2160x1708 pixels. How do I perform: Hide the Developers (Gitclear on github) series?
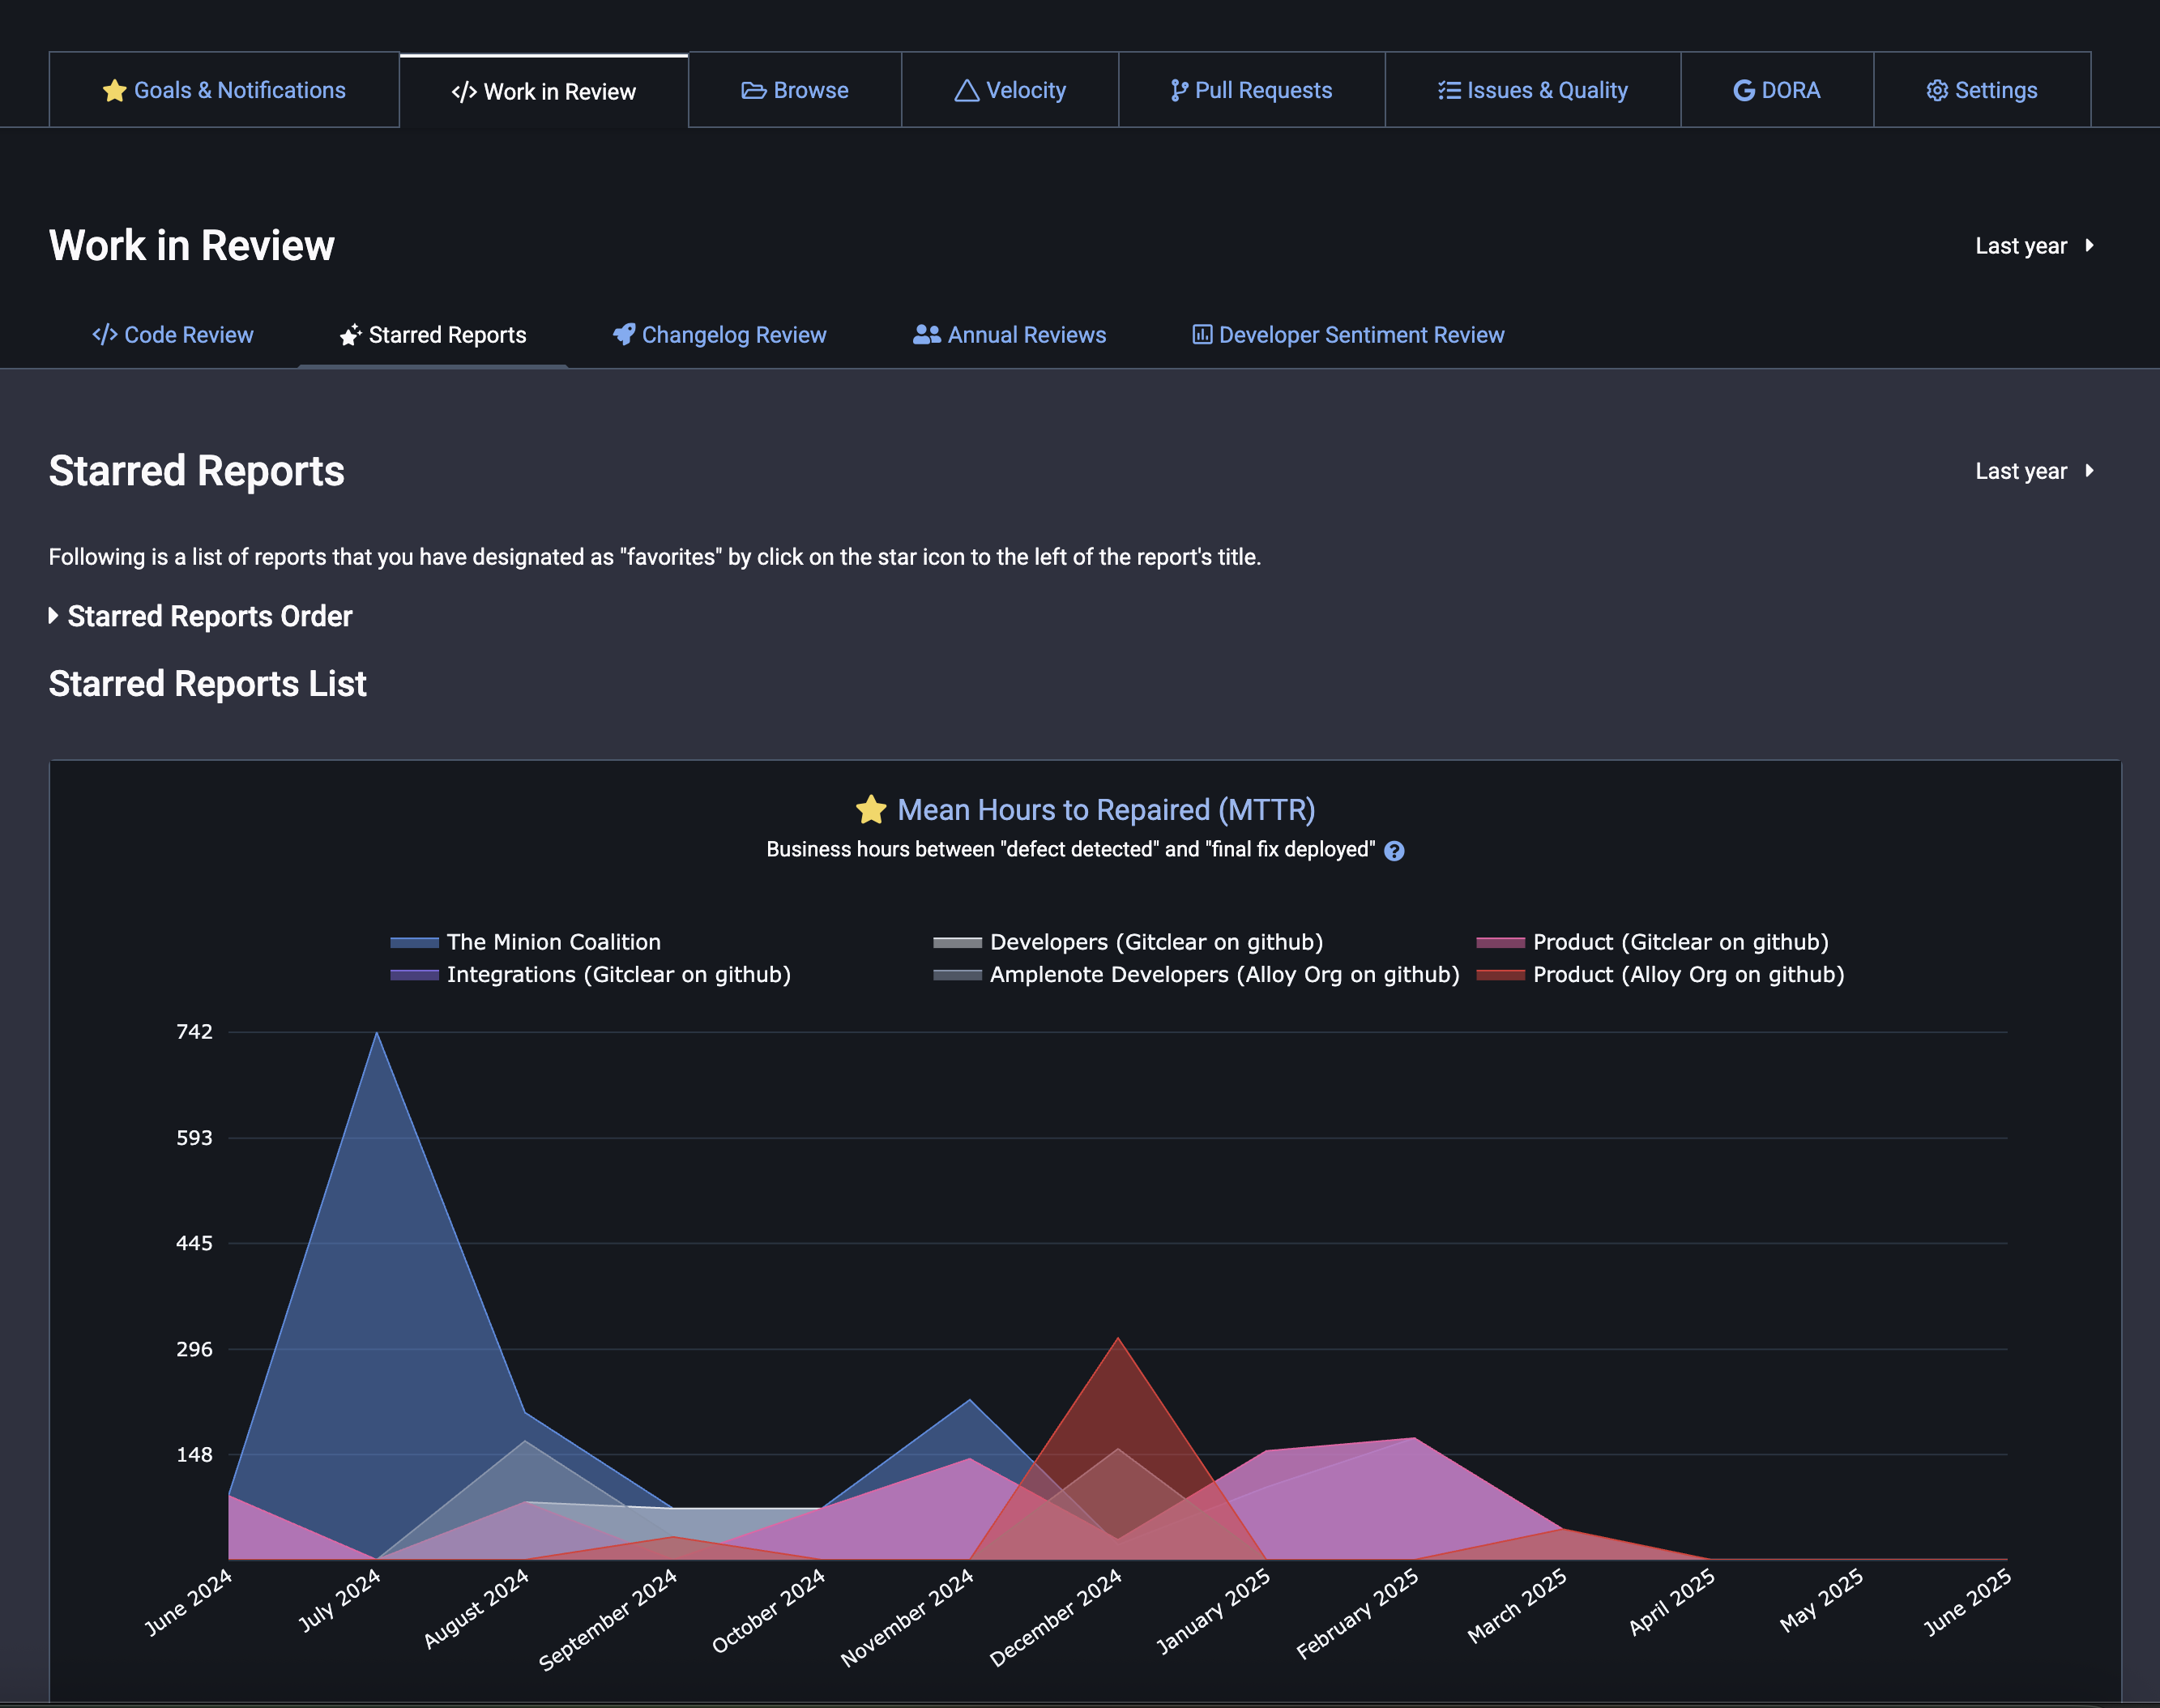pos(1155,942)
